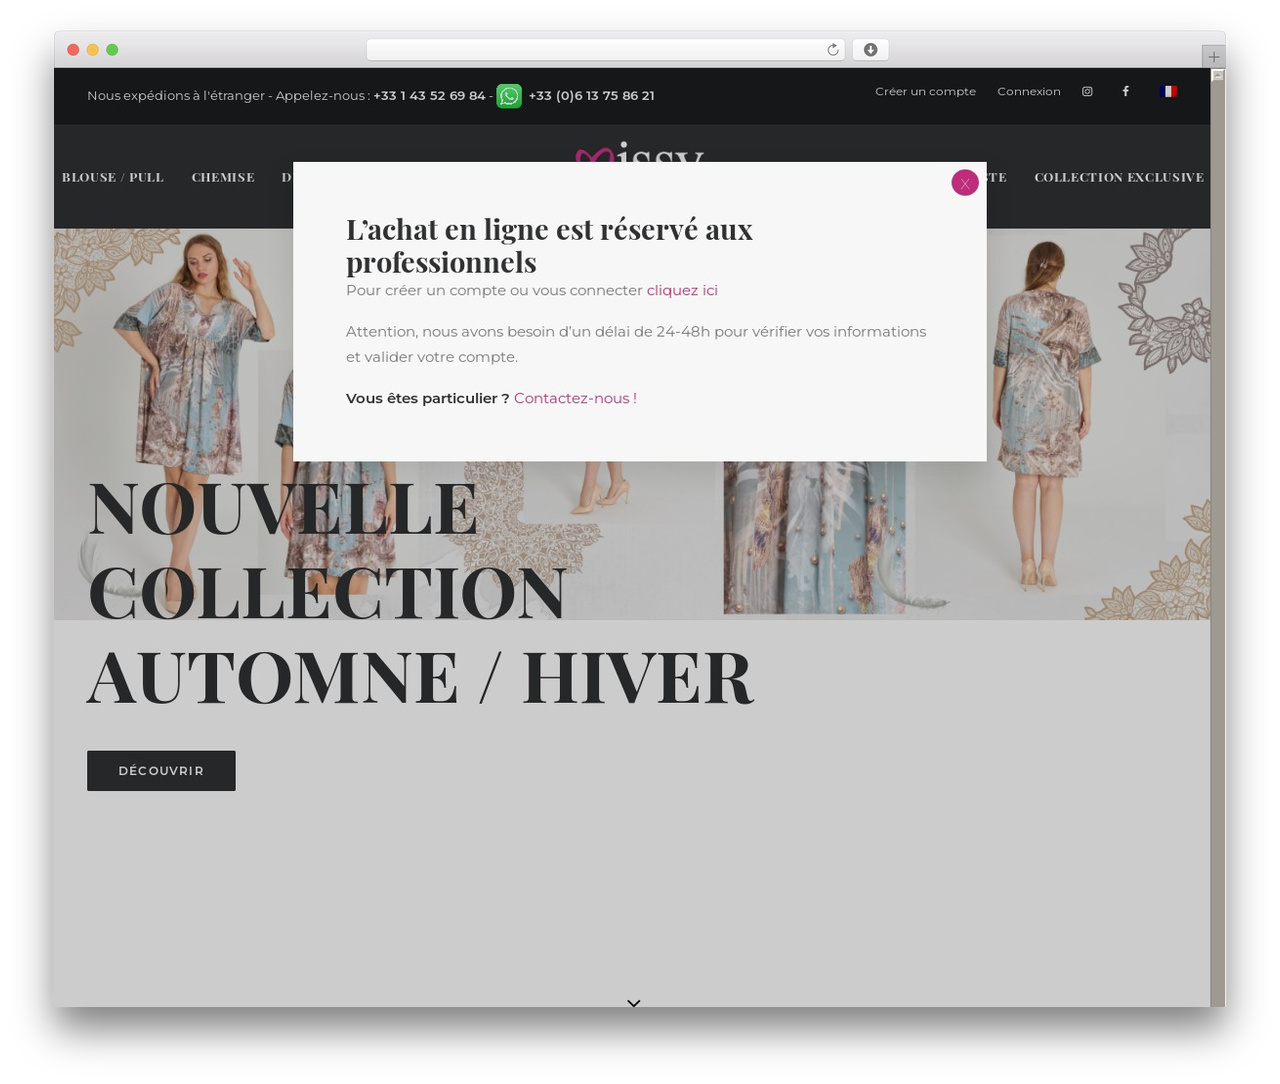
Task: Click the browser reload icon
Action: coord(832,50)
